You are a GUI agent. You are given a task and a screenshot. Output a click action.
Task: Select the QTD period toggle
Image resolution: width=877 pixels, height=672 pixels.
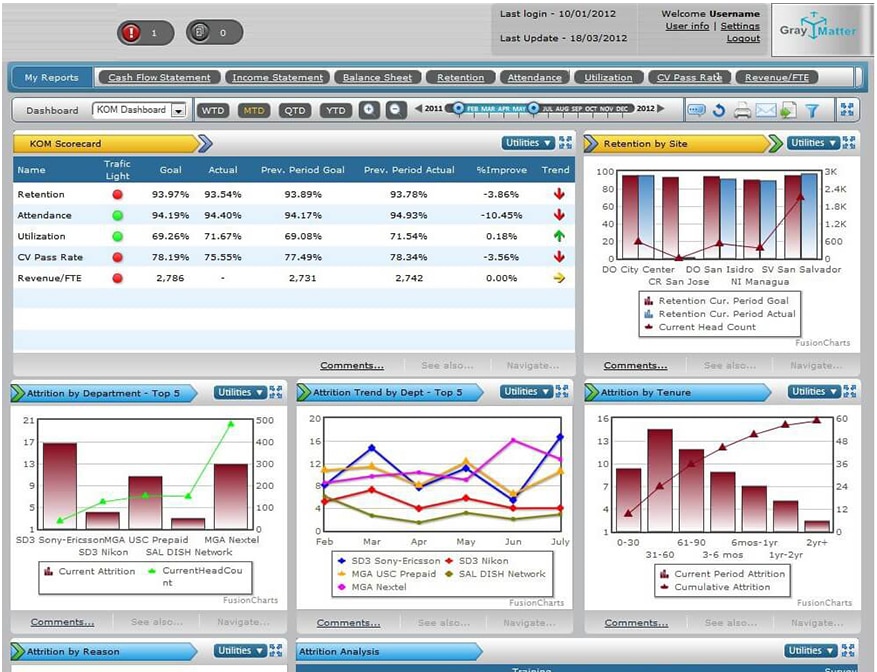295,110
